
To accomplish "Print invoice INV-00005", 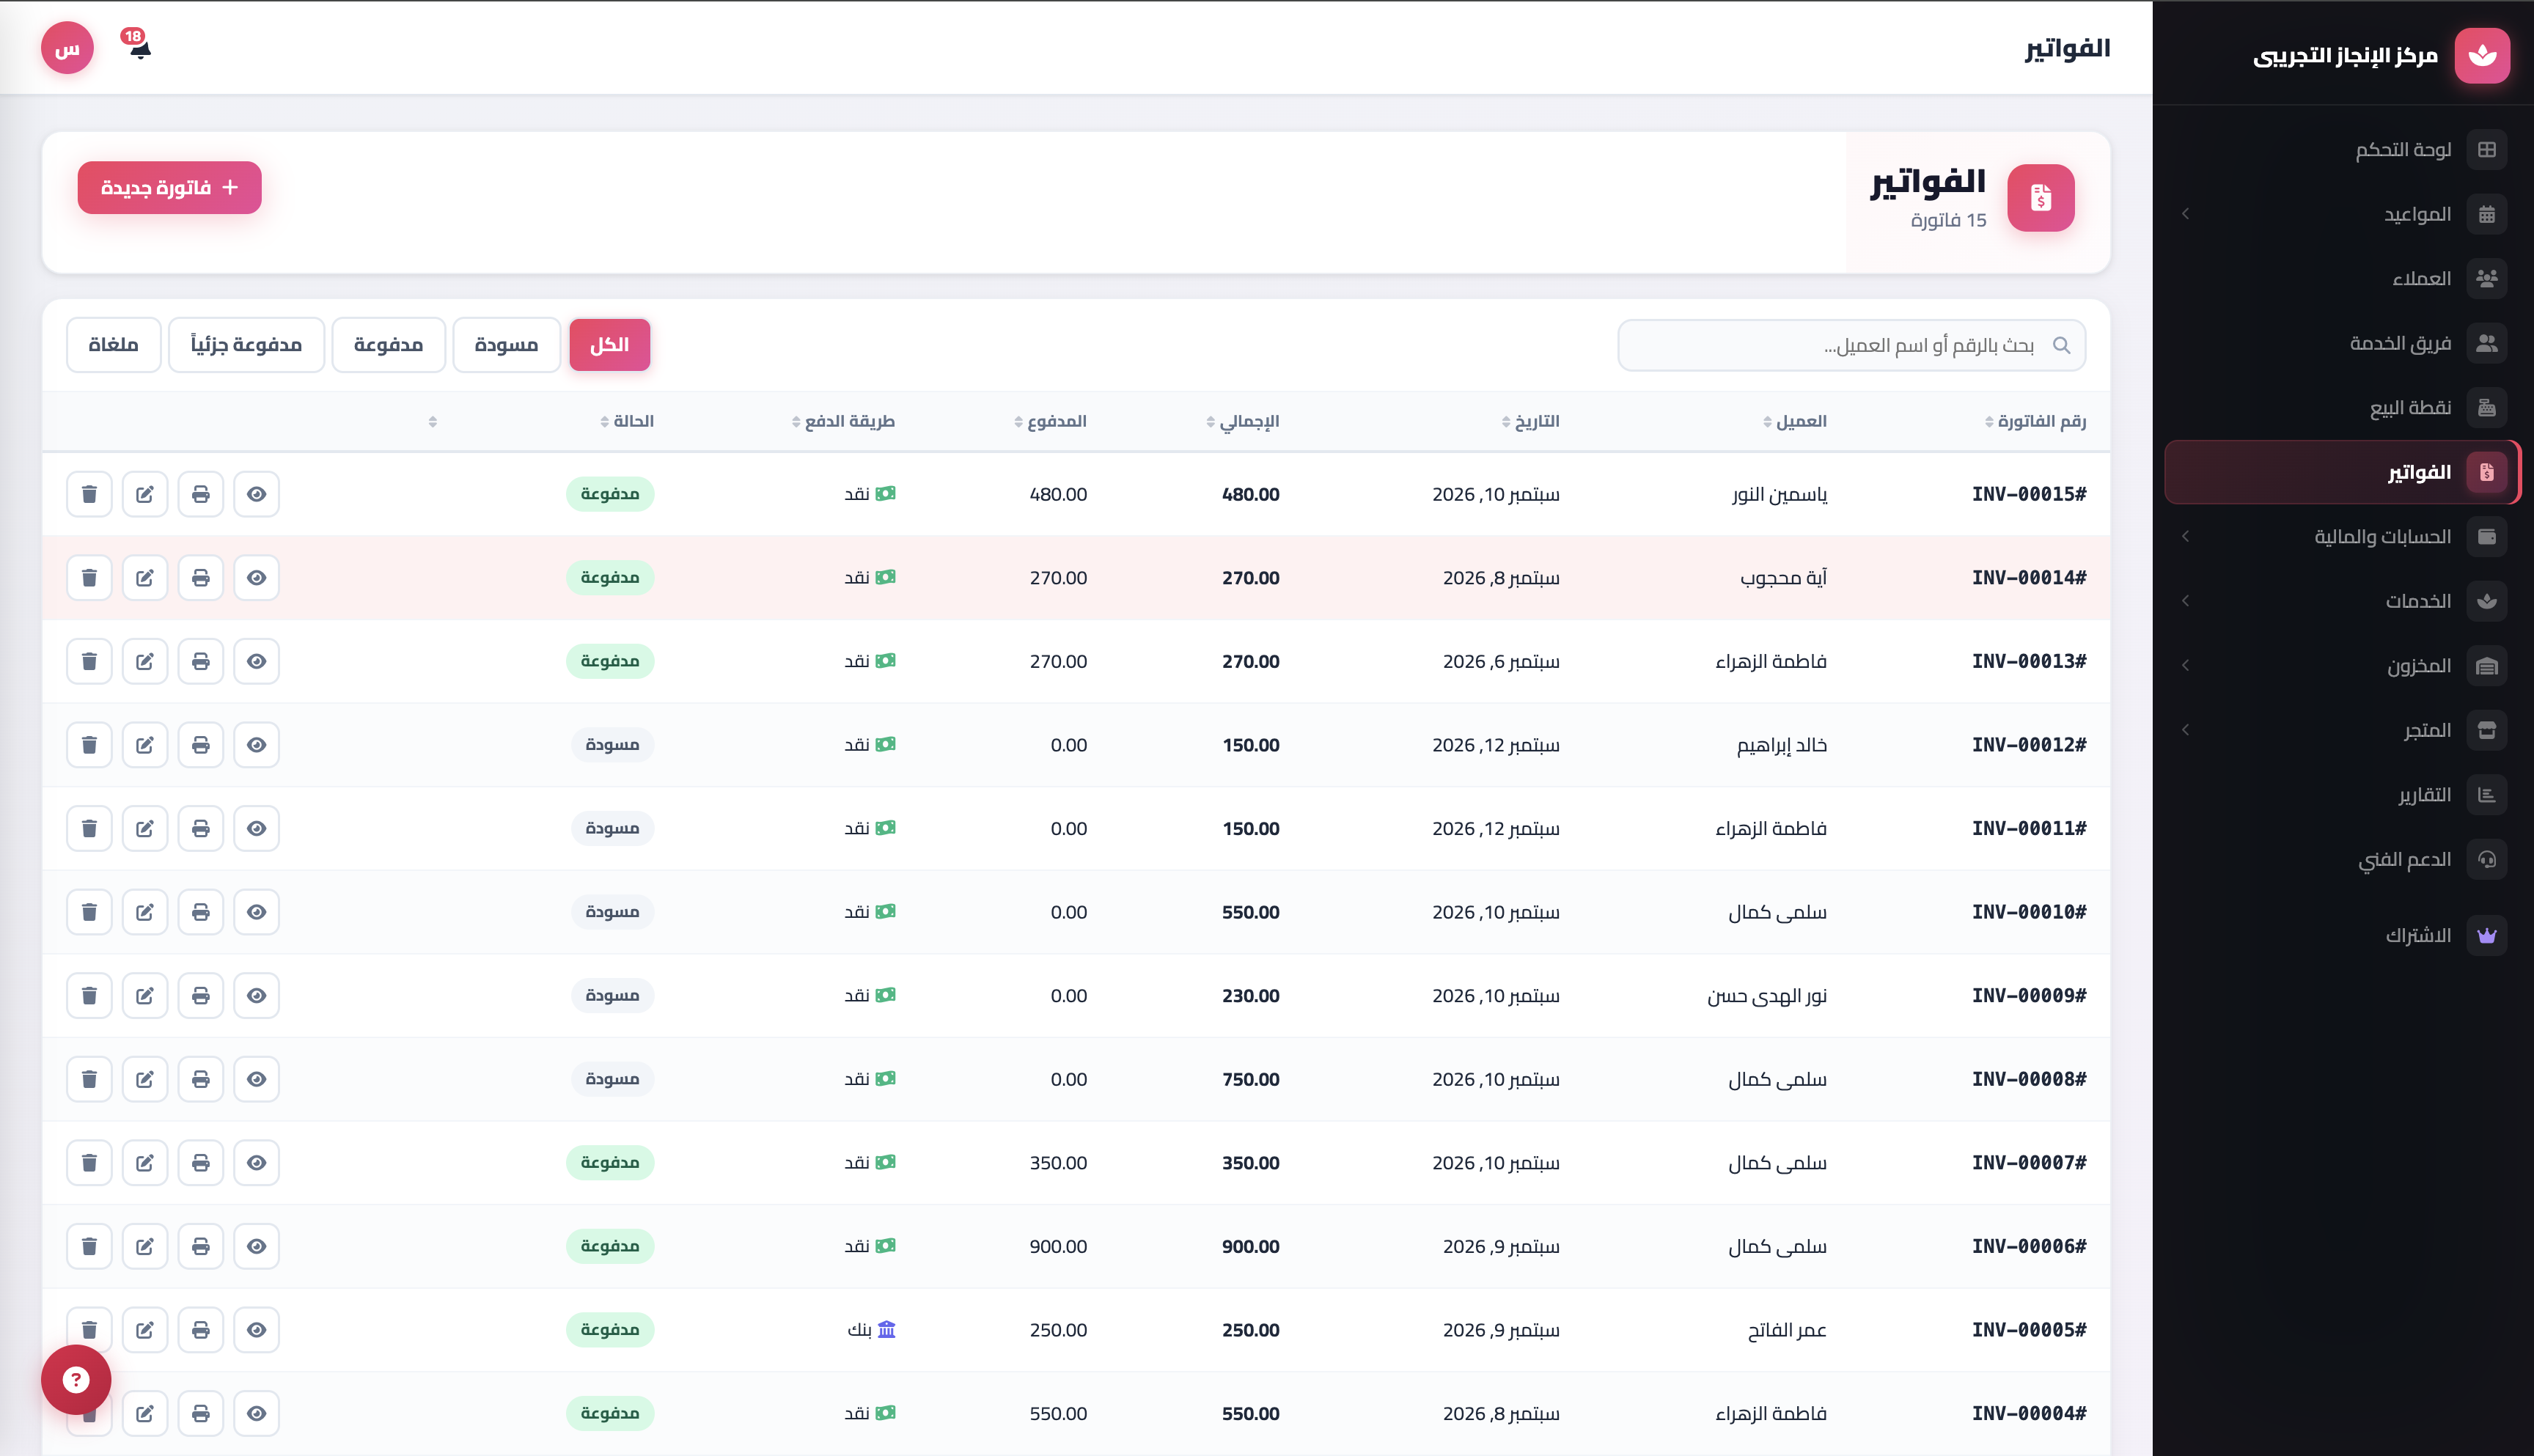I will point(201,1329).
